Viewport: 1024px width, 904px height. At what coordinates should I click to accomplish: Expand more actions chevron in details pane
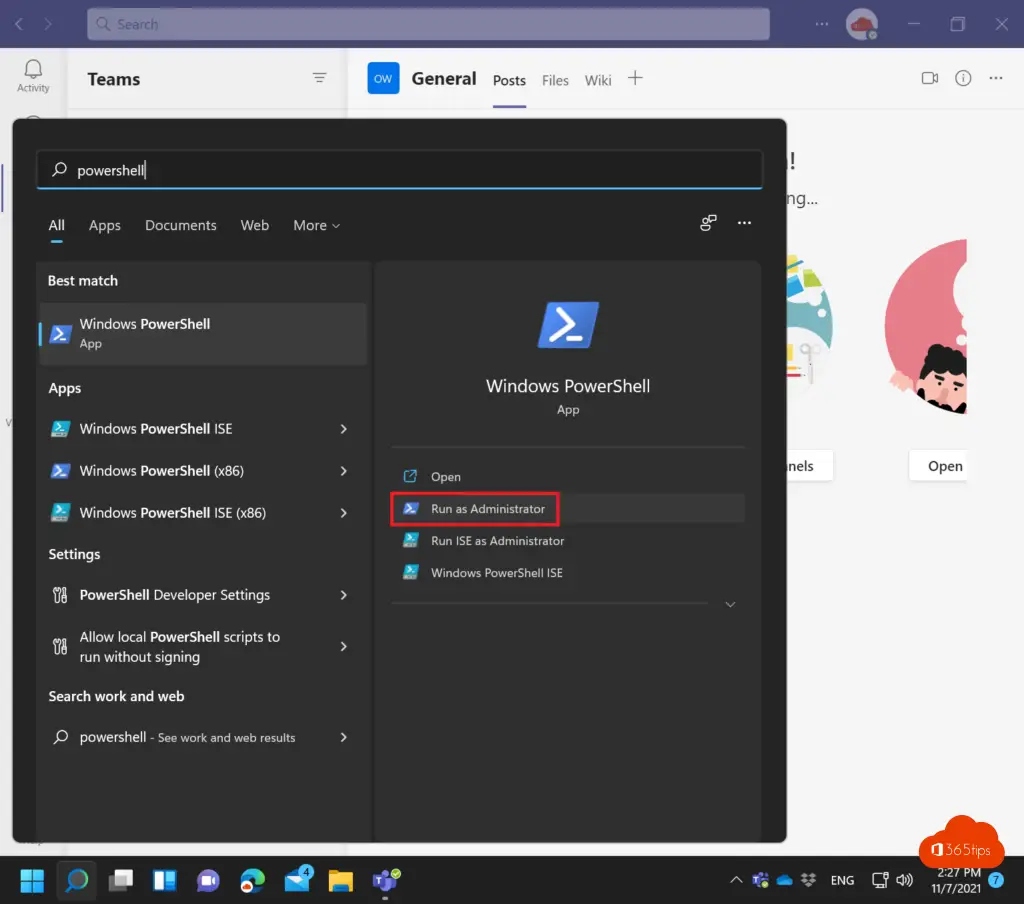(730, 605)
